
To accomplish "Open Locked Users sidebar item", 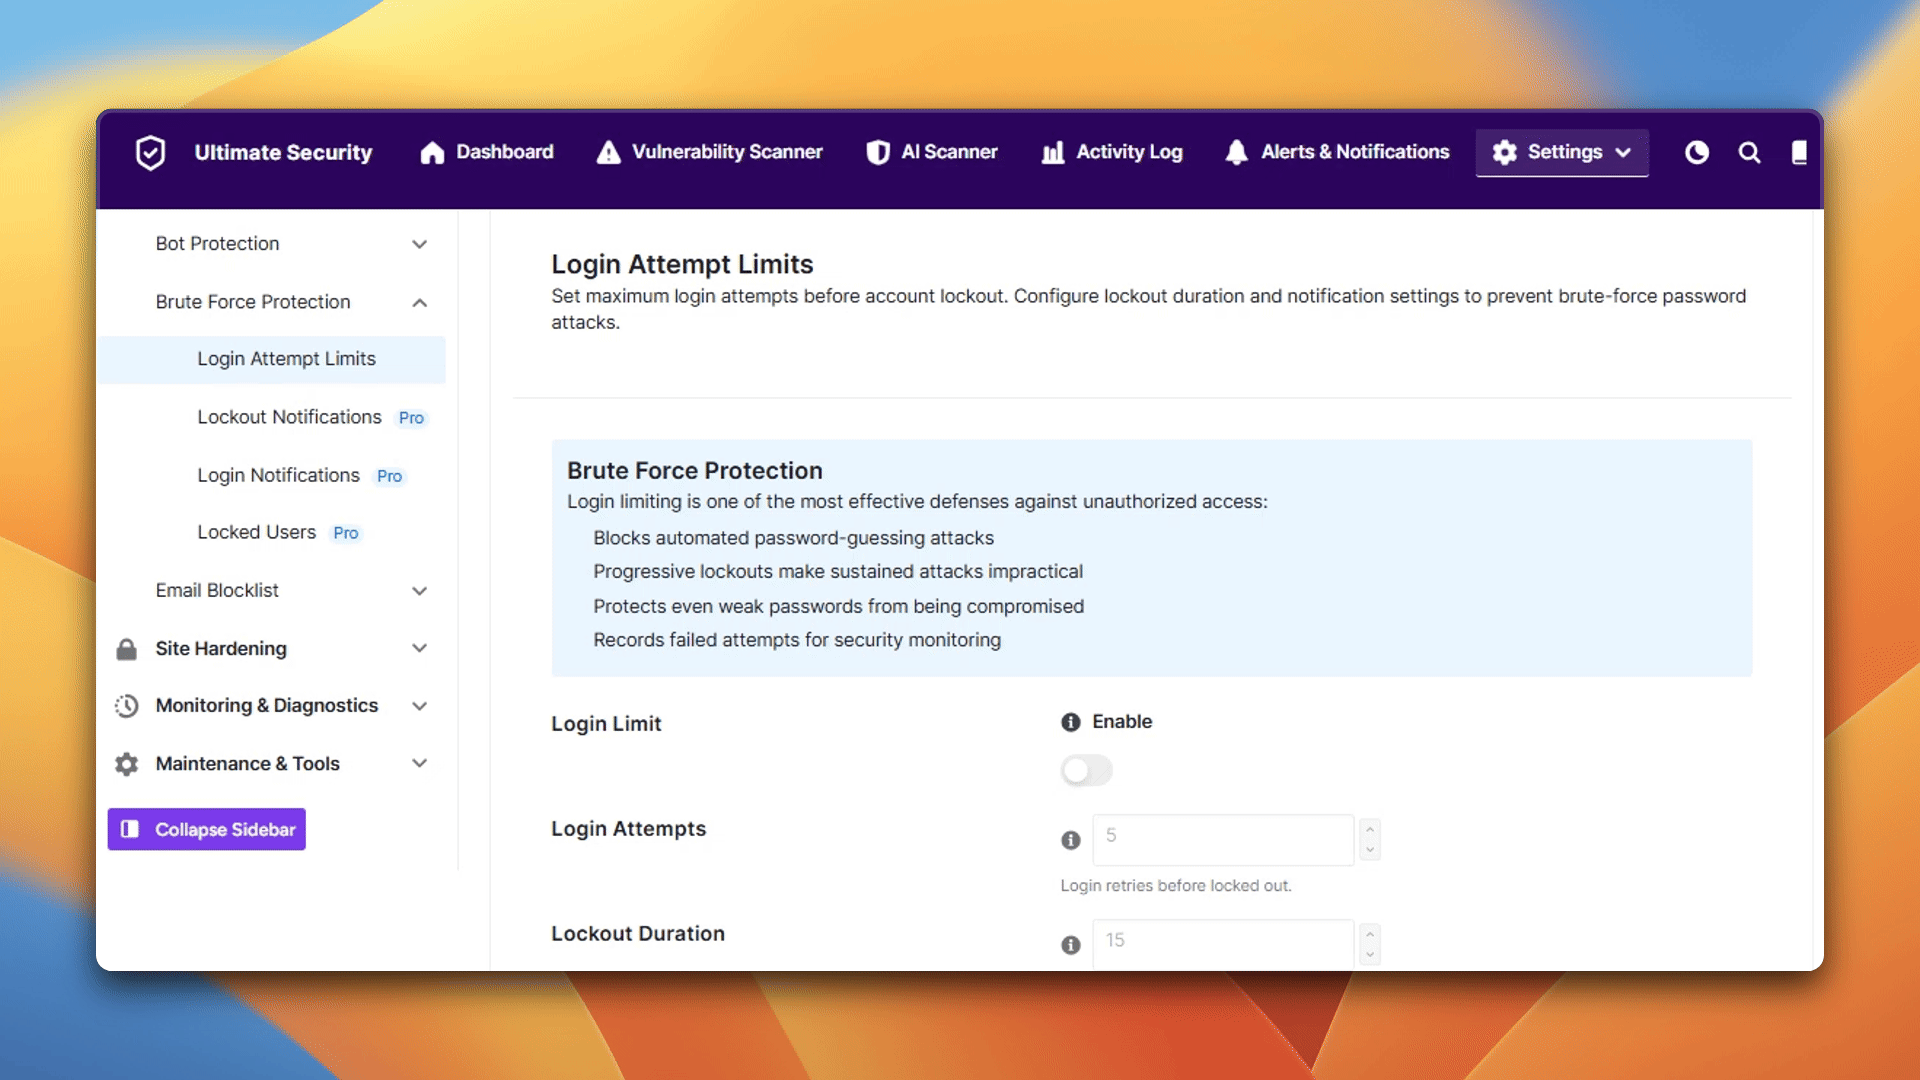I will pyautogui.click(x=256, y=532).
